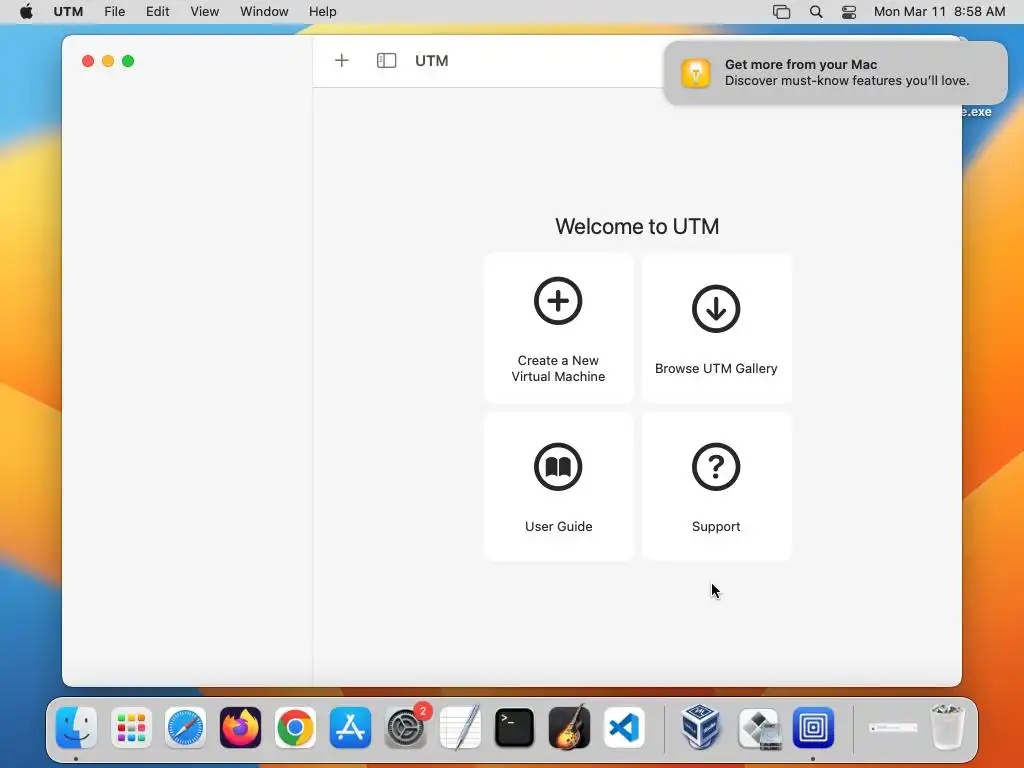Open the Edit menu
1024x768 pixels.
tap(157, 12)
